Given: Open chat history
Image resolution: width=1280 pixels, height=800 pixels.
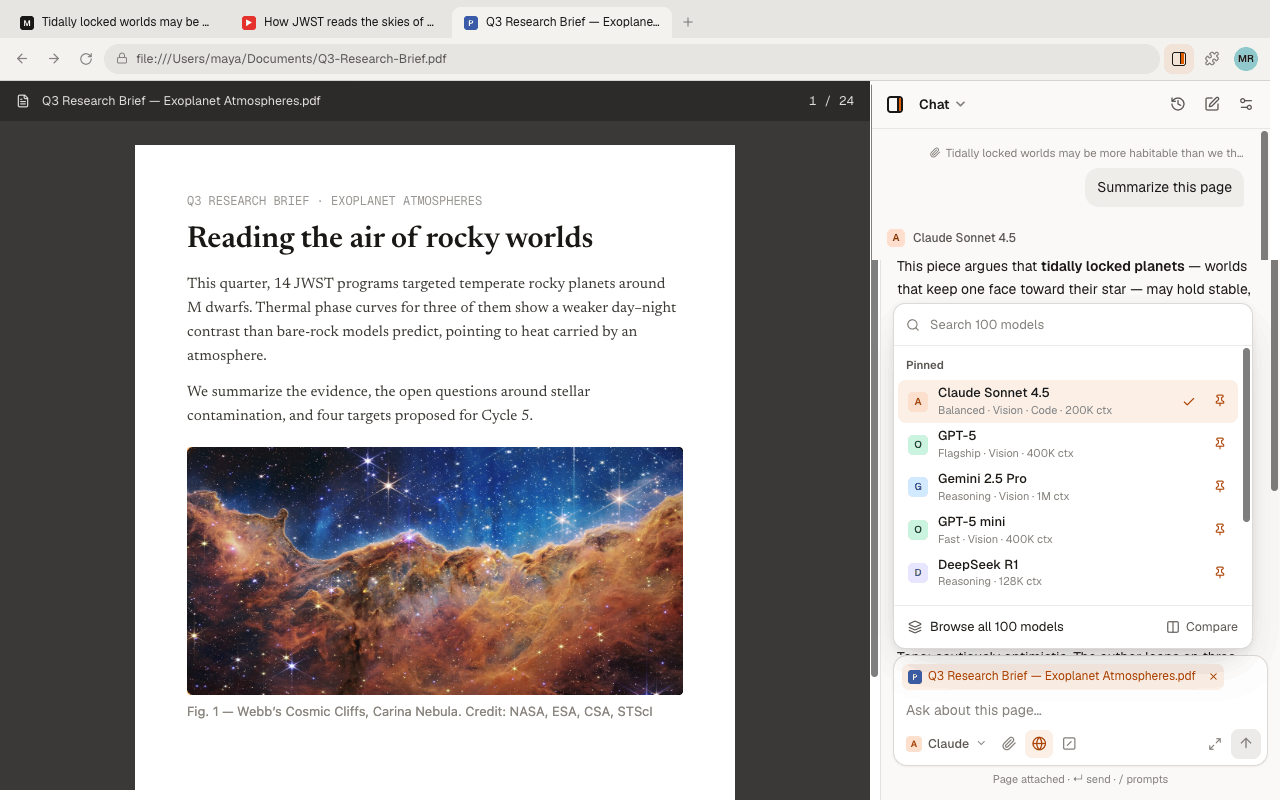Looking at the screenshot, I should [x=1178, y=104].
